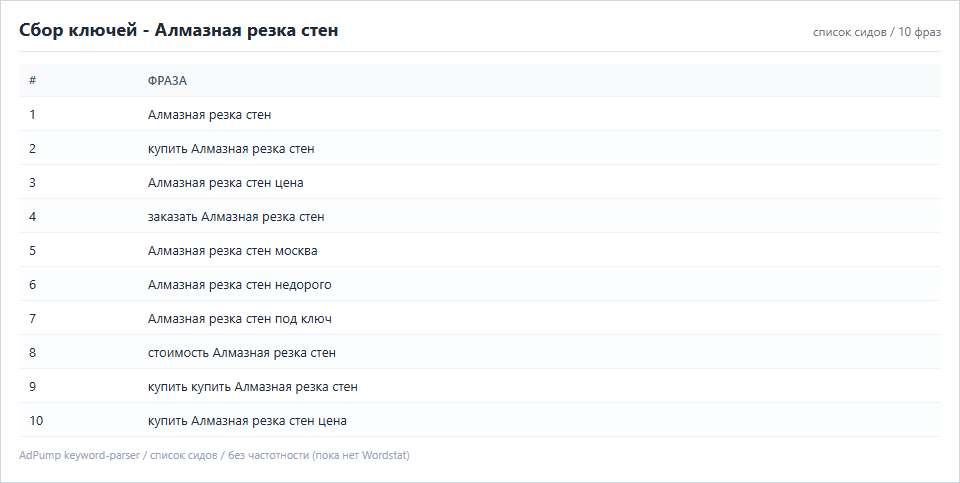Select phrase "Алмазная резка стен москва"
Viewport: 960px width, 483px height.
232,251
